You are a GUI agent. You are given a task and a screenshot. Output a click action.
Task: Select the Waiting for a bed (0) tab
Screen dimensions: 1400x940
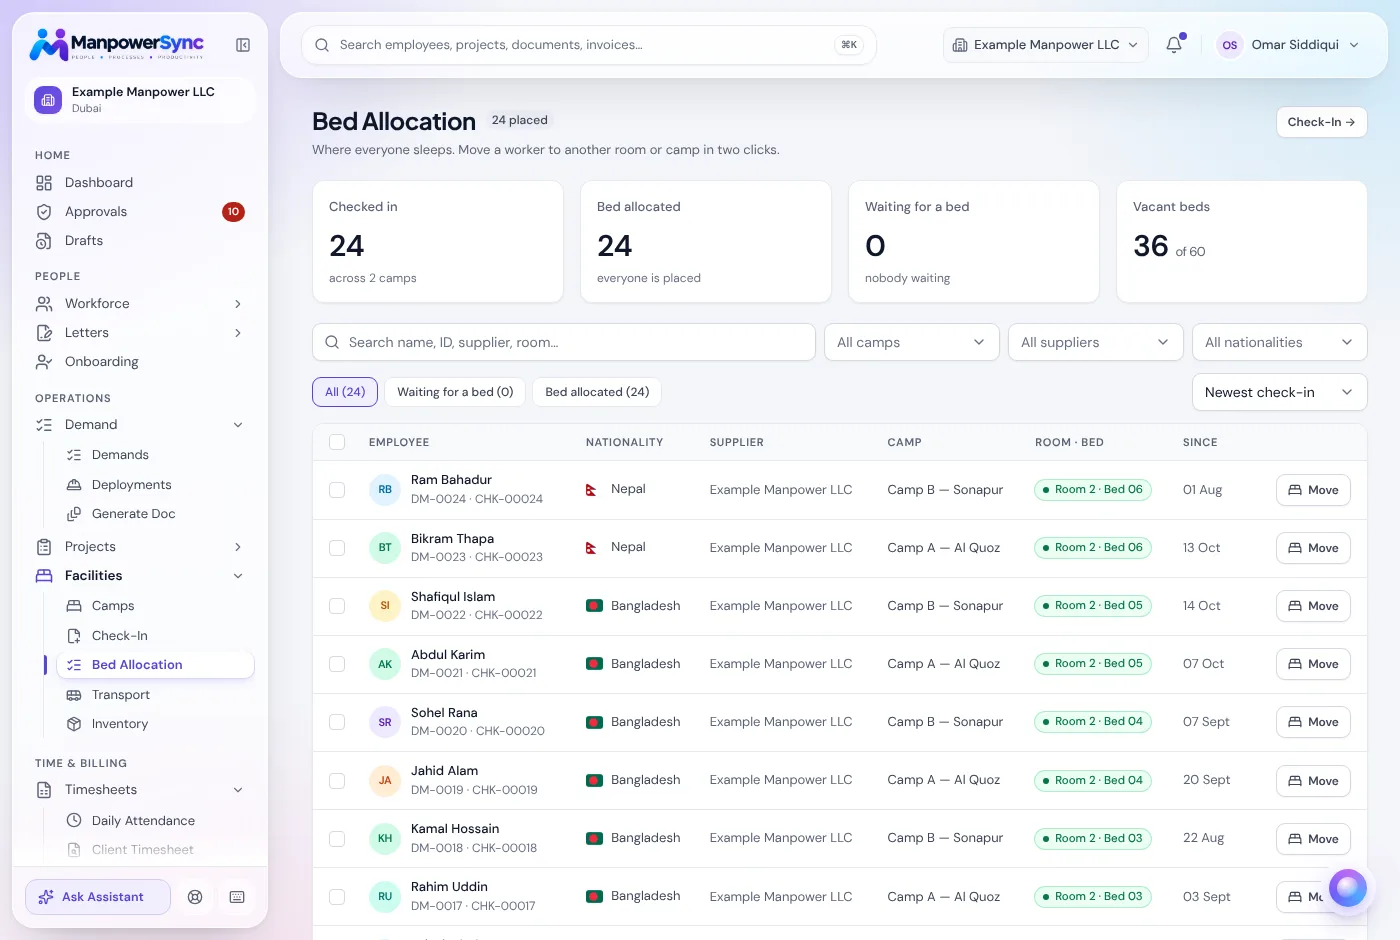[455, 392]
